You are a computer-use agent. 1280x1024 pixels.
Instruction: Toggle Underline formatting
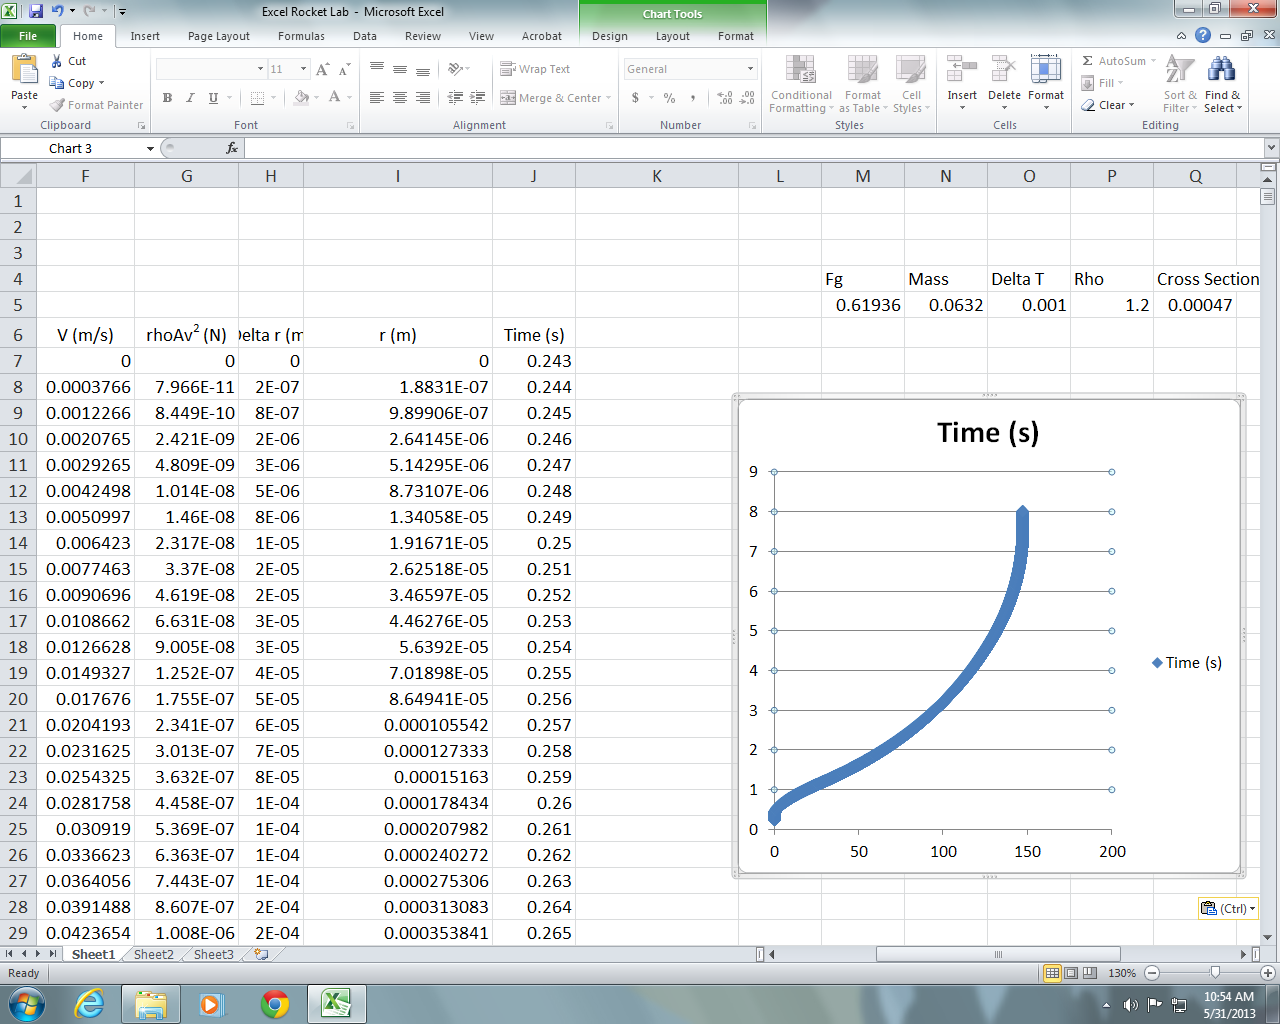[213, 98]
